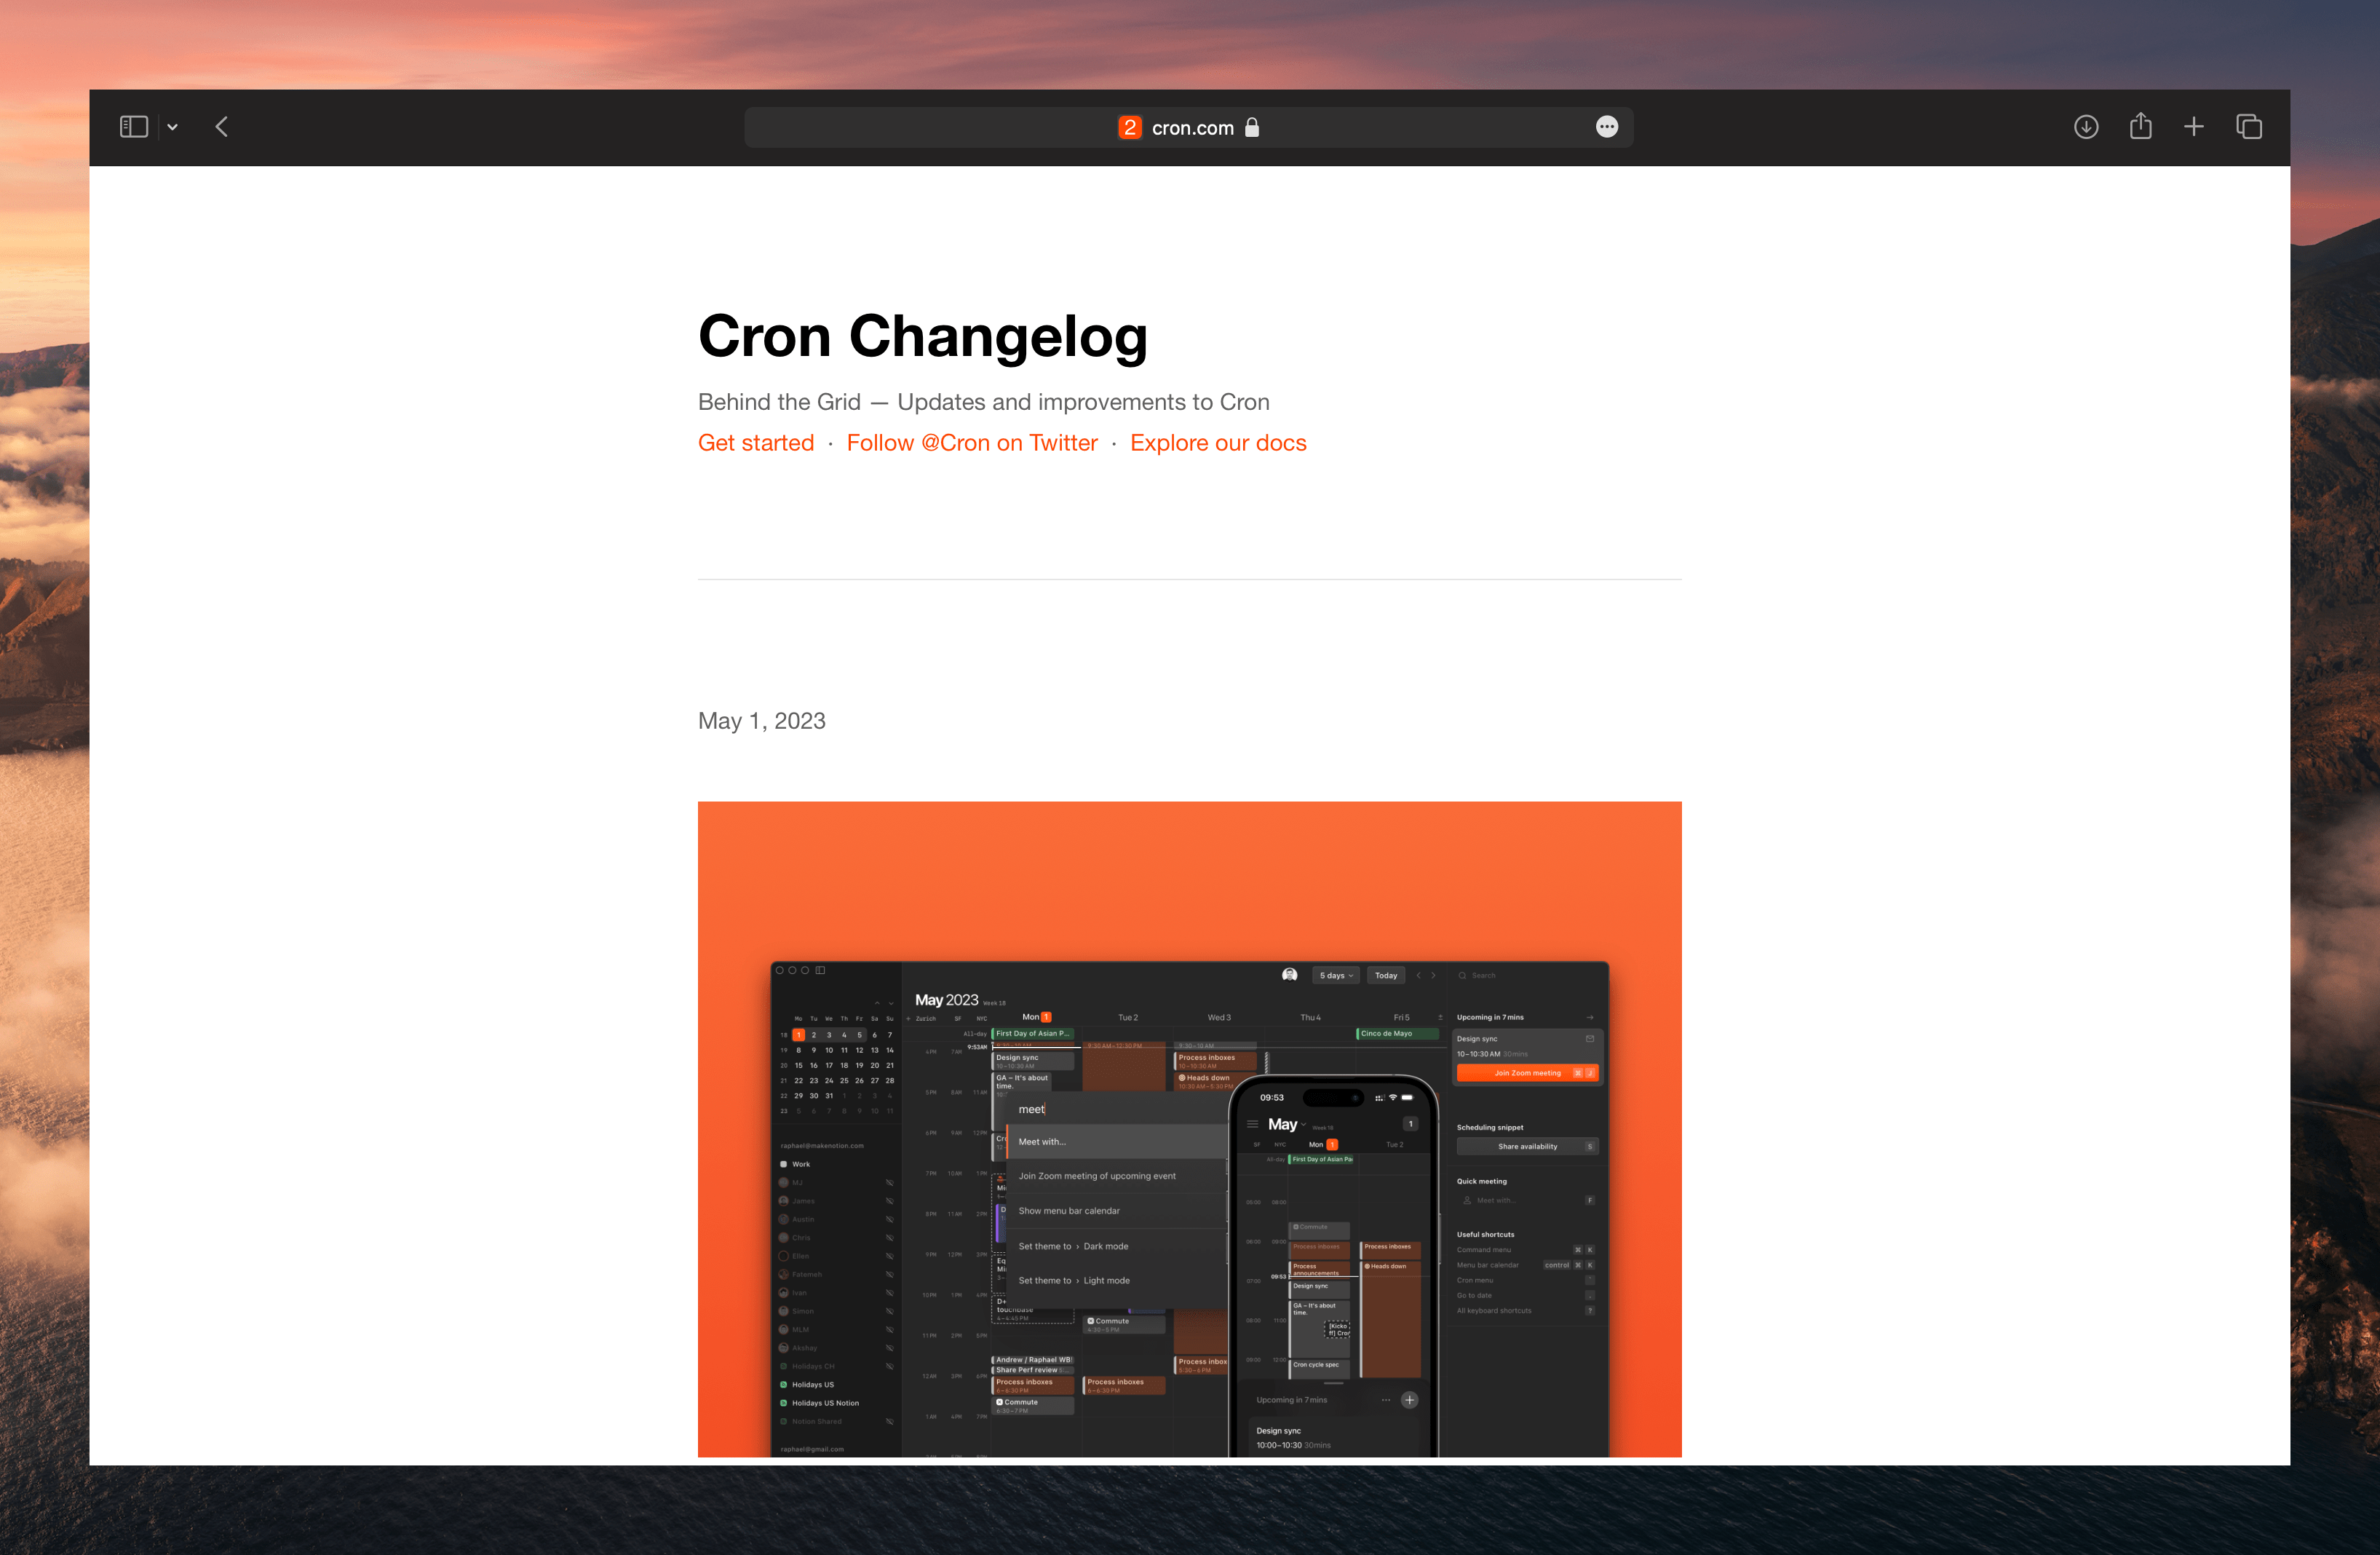
Task: Click the Safari sidebar toggle icon
Action: (x=133, y=126)
